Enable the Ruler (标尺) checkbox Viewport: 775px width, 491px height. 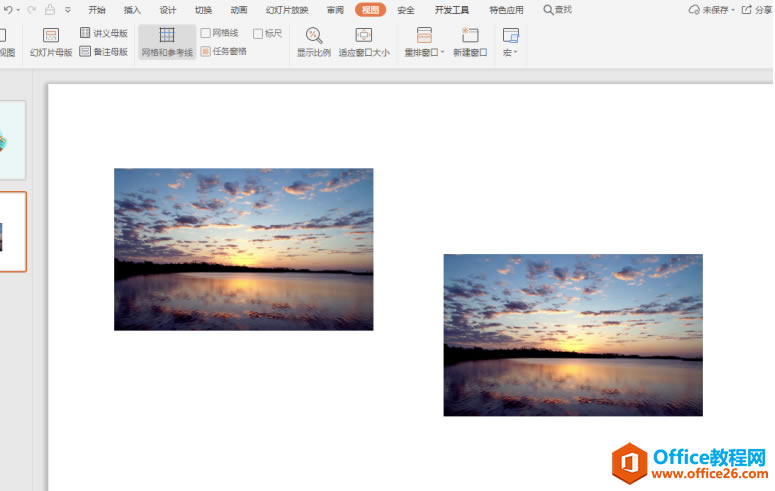(258, 33)
